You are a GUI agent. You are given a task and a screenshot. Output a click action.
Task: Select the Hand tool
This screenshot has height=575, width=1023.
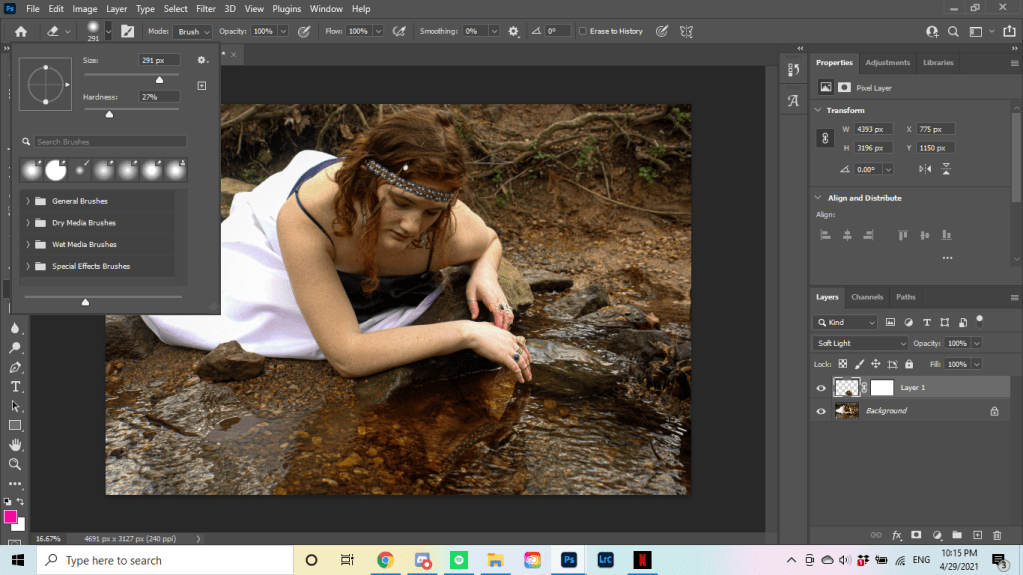tap(15, 445)
